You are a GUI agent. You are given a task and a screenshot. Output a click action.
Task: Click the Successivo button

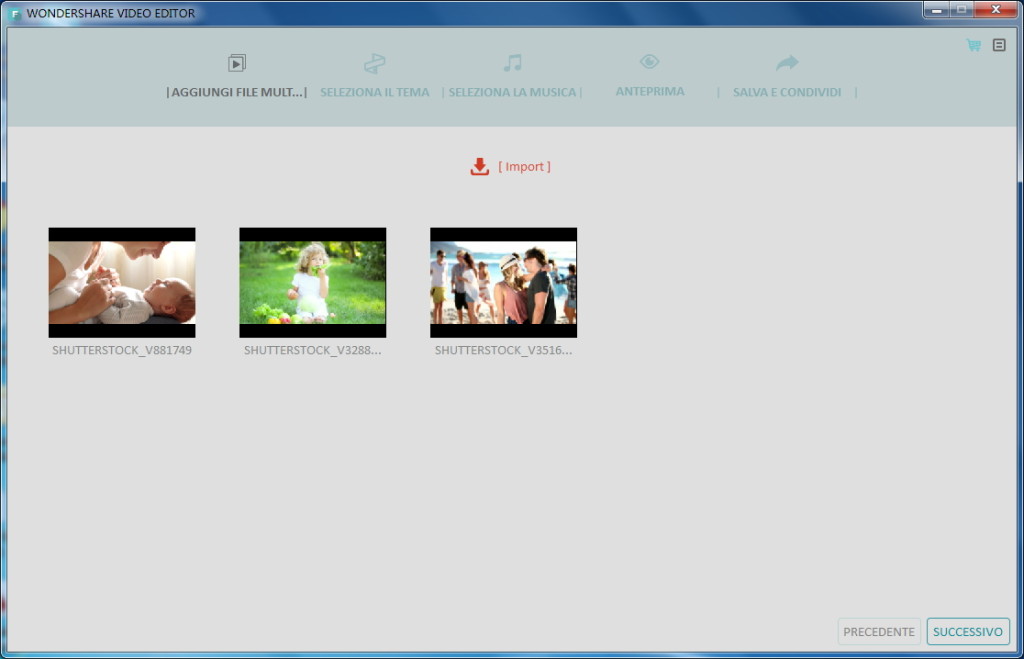(x=968, y=632)
